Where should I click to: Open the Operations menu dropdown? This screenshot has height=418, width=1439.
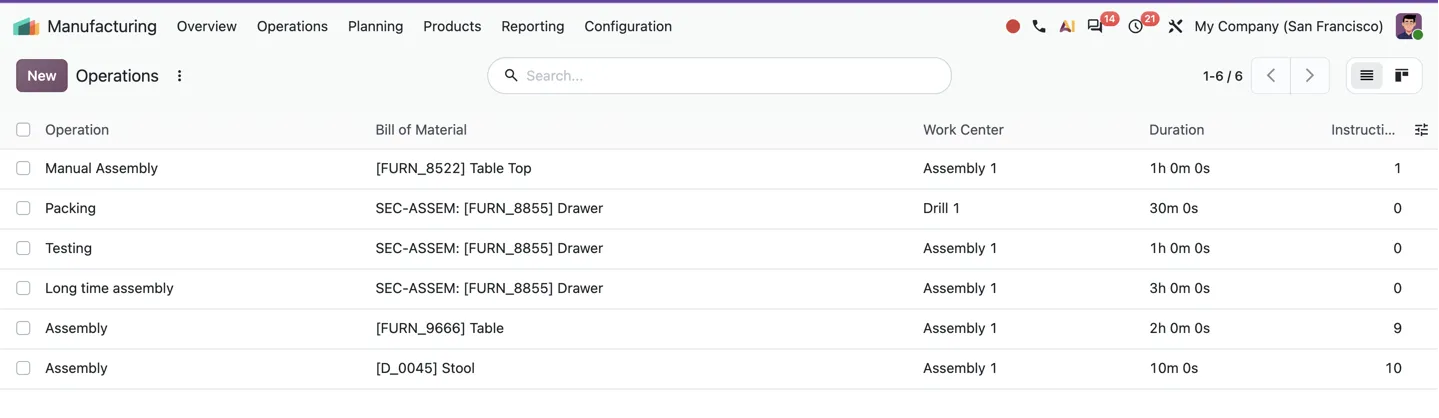tap(292, 27)
